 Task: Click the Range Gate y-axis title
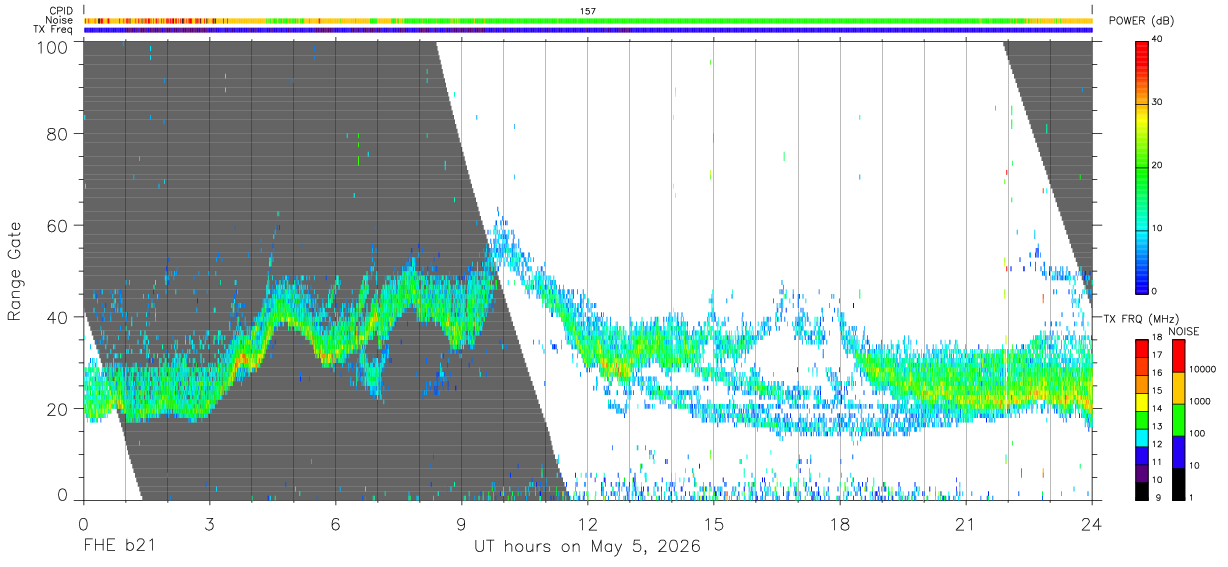click(x=15, y=270)
